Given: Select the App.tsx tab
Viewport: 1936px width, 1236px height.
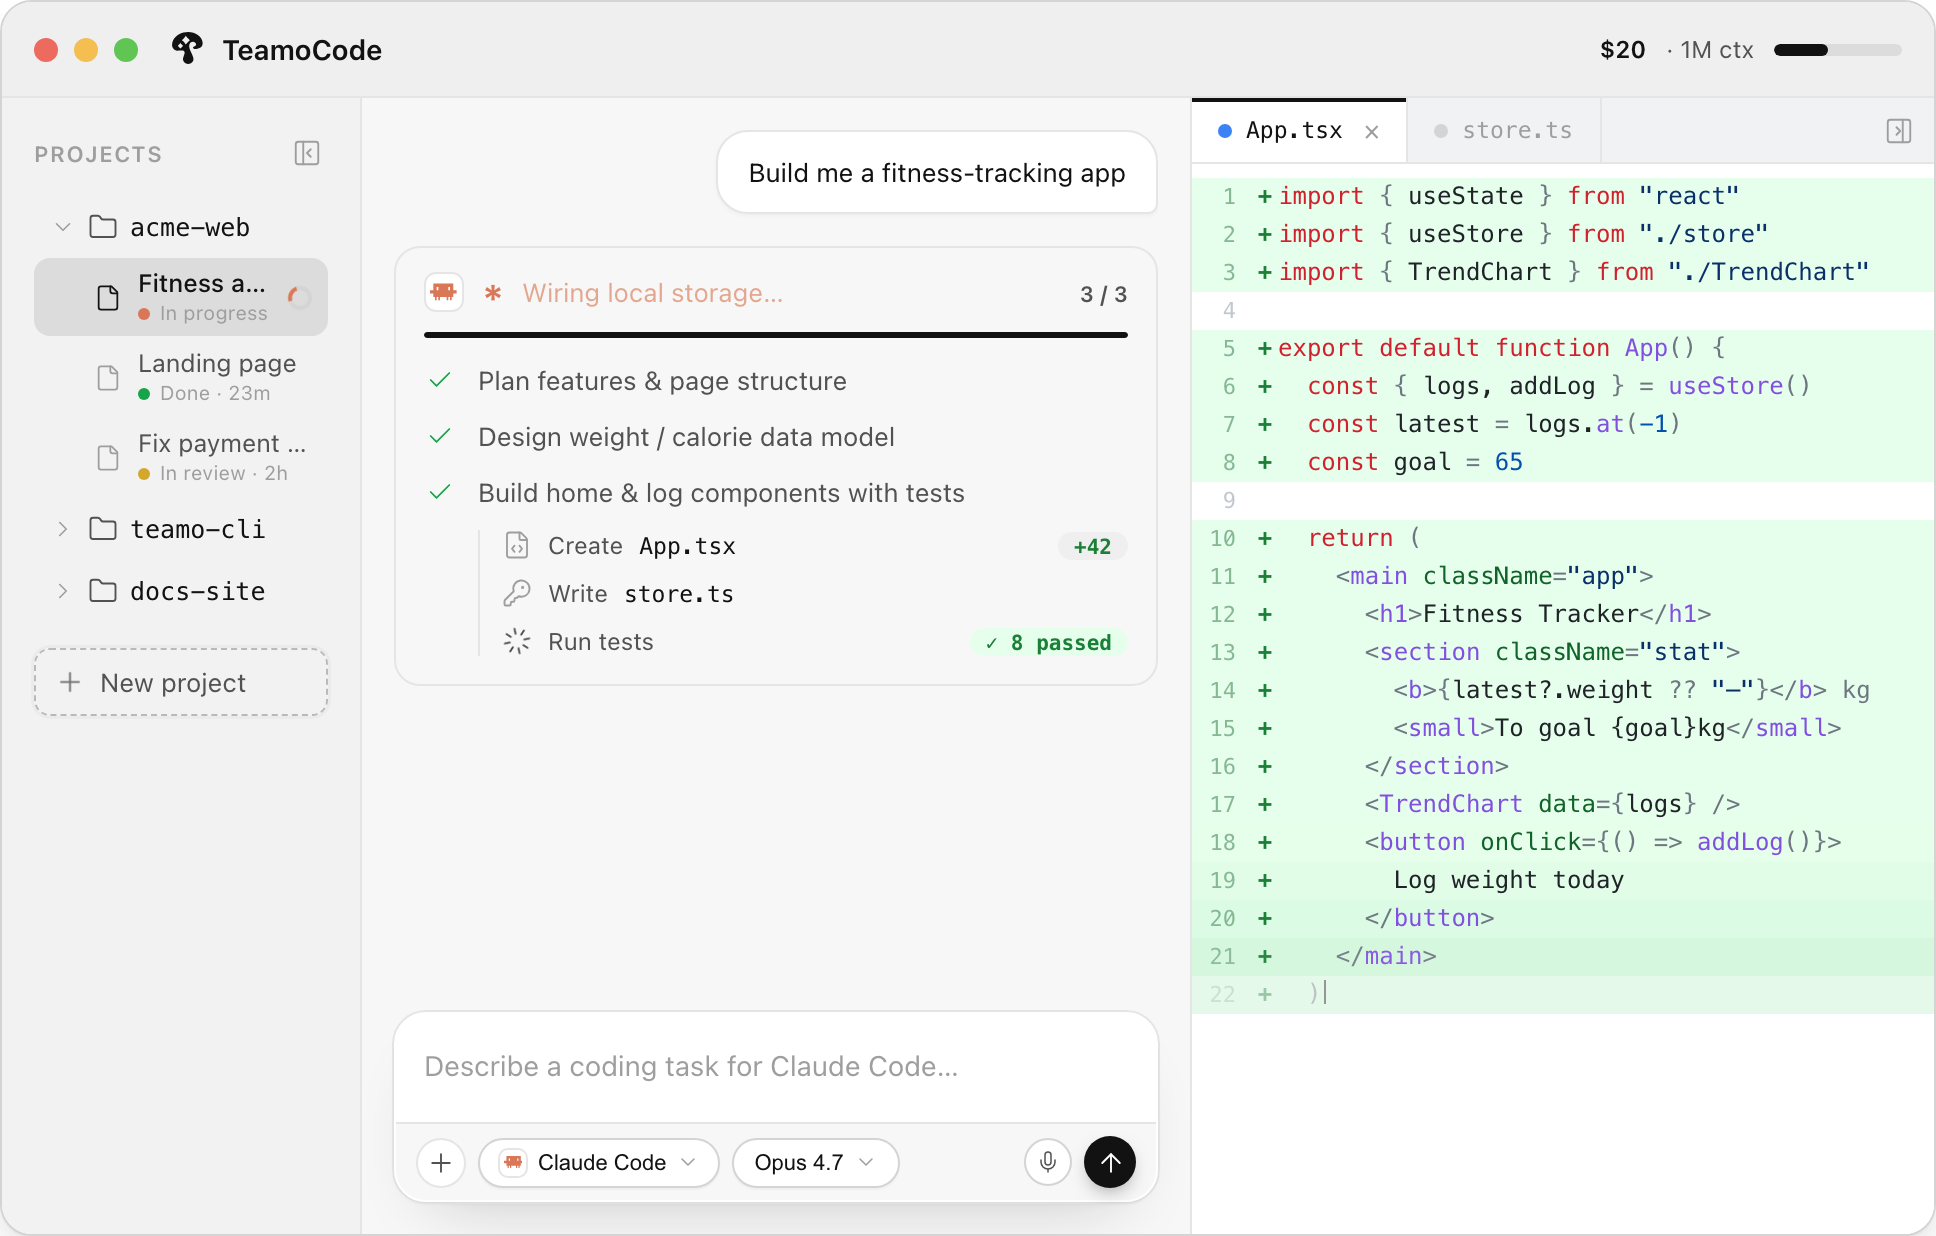Looking at the screenshot, I should (x=1298, y=131).
